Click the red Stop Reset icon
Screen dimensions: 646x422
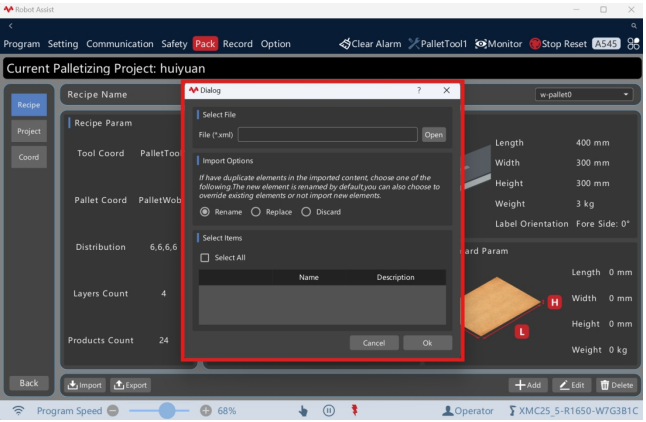[535, 44]
